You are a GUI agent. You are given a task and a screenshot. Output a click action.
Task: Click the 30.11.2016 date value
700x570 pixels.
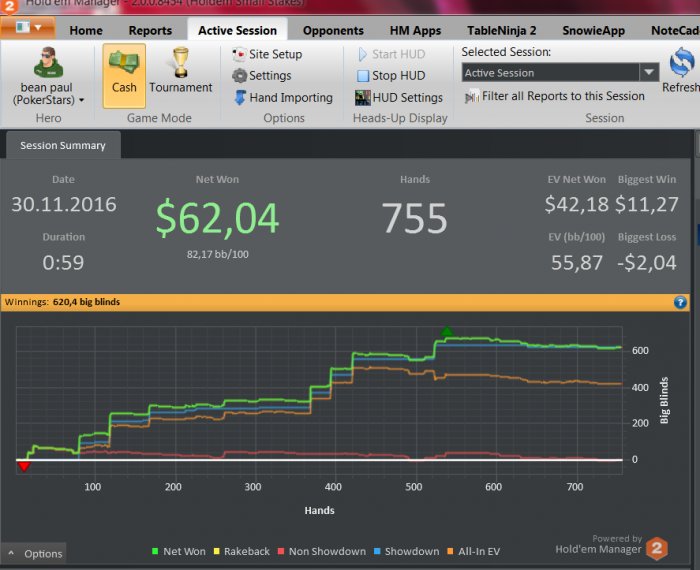(64, 204)
